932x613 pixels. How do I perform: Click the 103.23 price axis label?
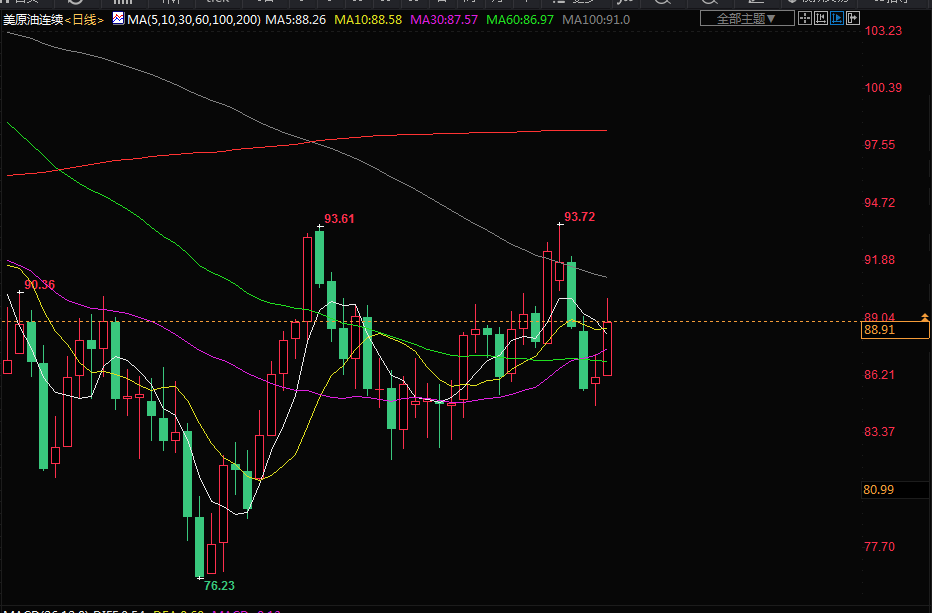pyautogui.click(x=883, y=31)
